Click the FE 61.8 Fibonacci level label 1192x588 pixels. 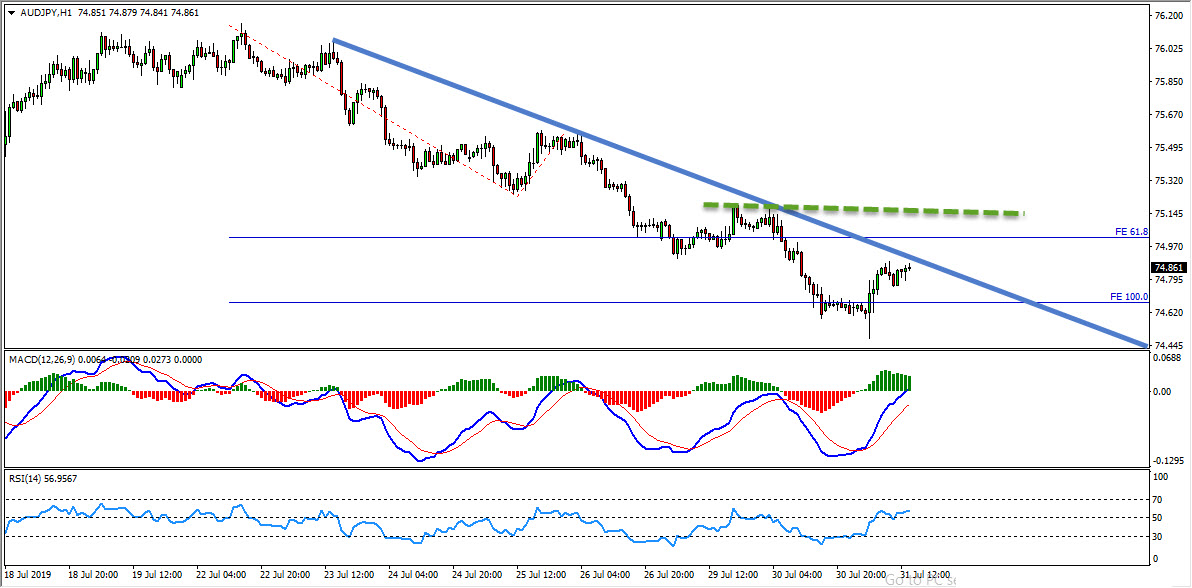(x=1131, y=232)
